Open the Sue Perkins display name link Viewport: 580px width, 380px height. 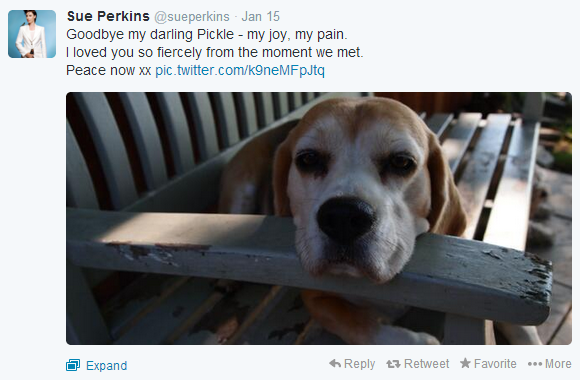(108, 16)
